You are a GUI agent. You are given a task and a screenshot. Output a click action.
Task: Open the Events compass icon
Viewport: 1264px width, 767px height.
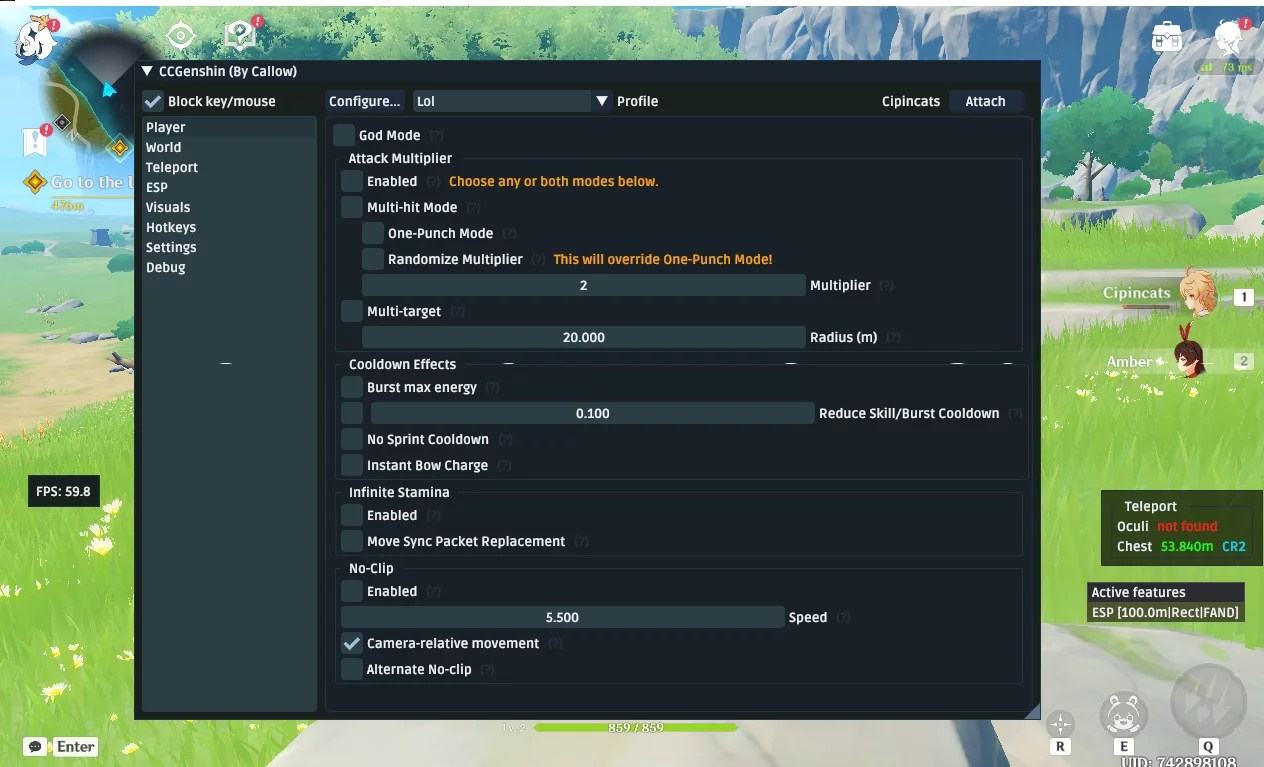(180, 37)
